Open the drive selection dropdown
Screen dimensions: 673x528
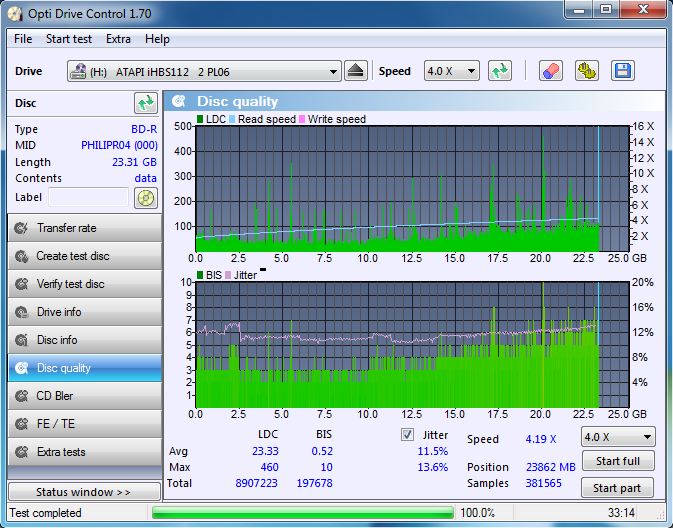[204, 71]
